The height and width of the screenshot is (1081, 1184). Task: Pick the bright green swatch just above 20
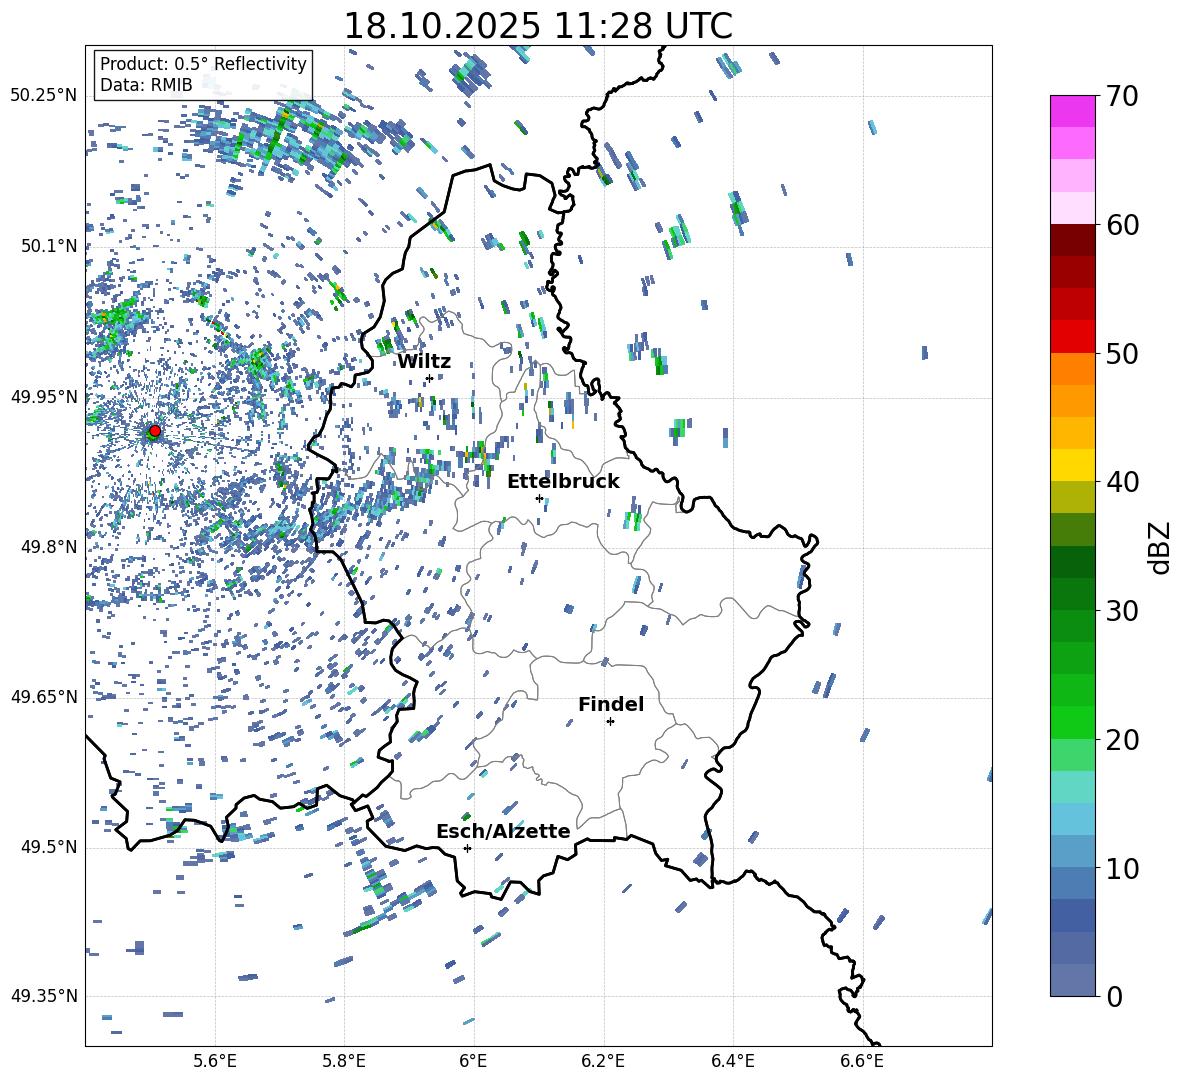[1073, 722]
